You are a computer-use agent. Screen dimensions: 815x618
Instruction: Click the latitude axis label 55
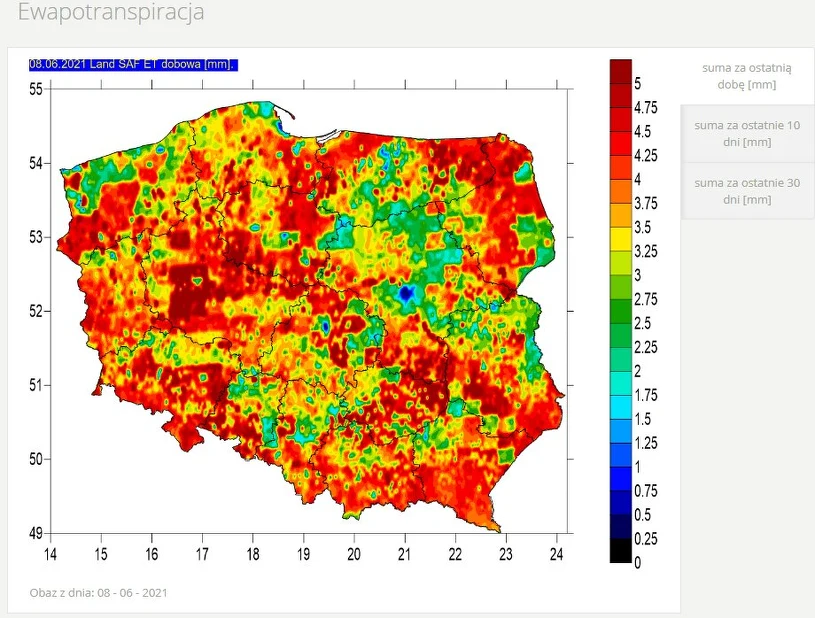pyautogui.click(x=35, y=89)
